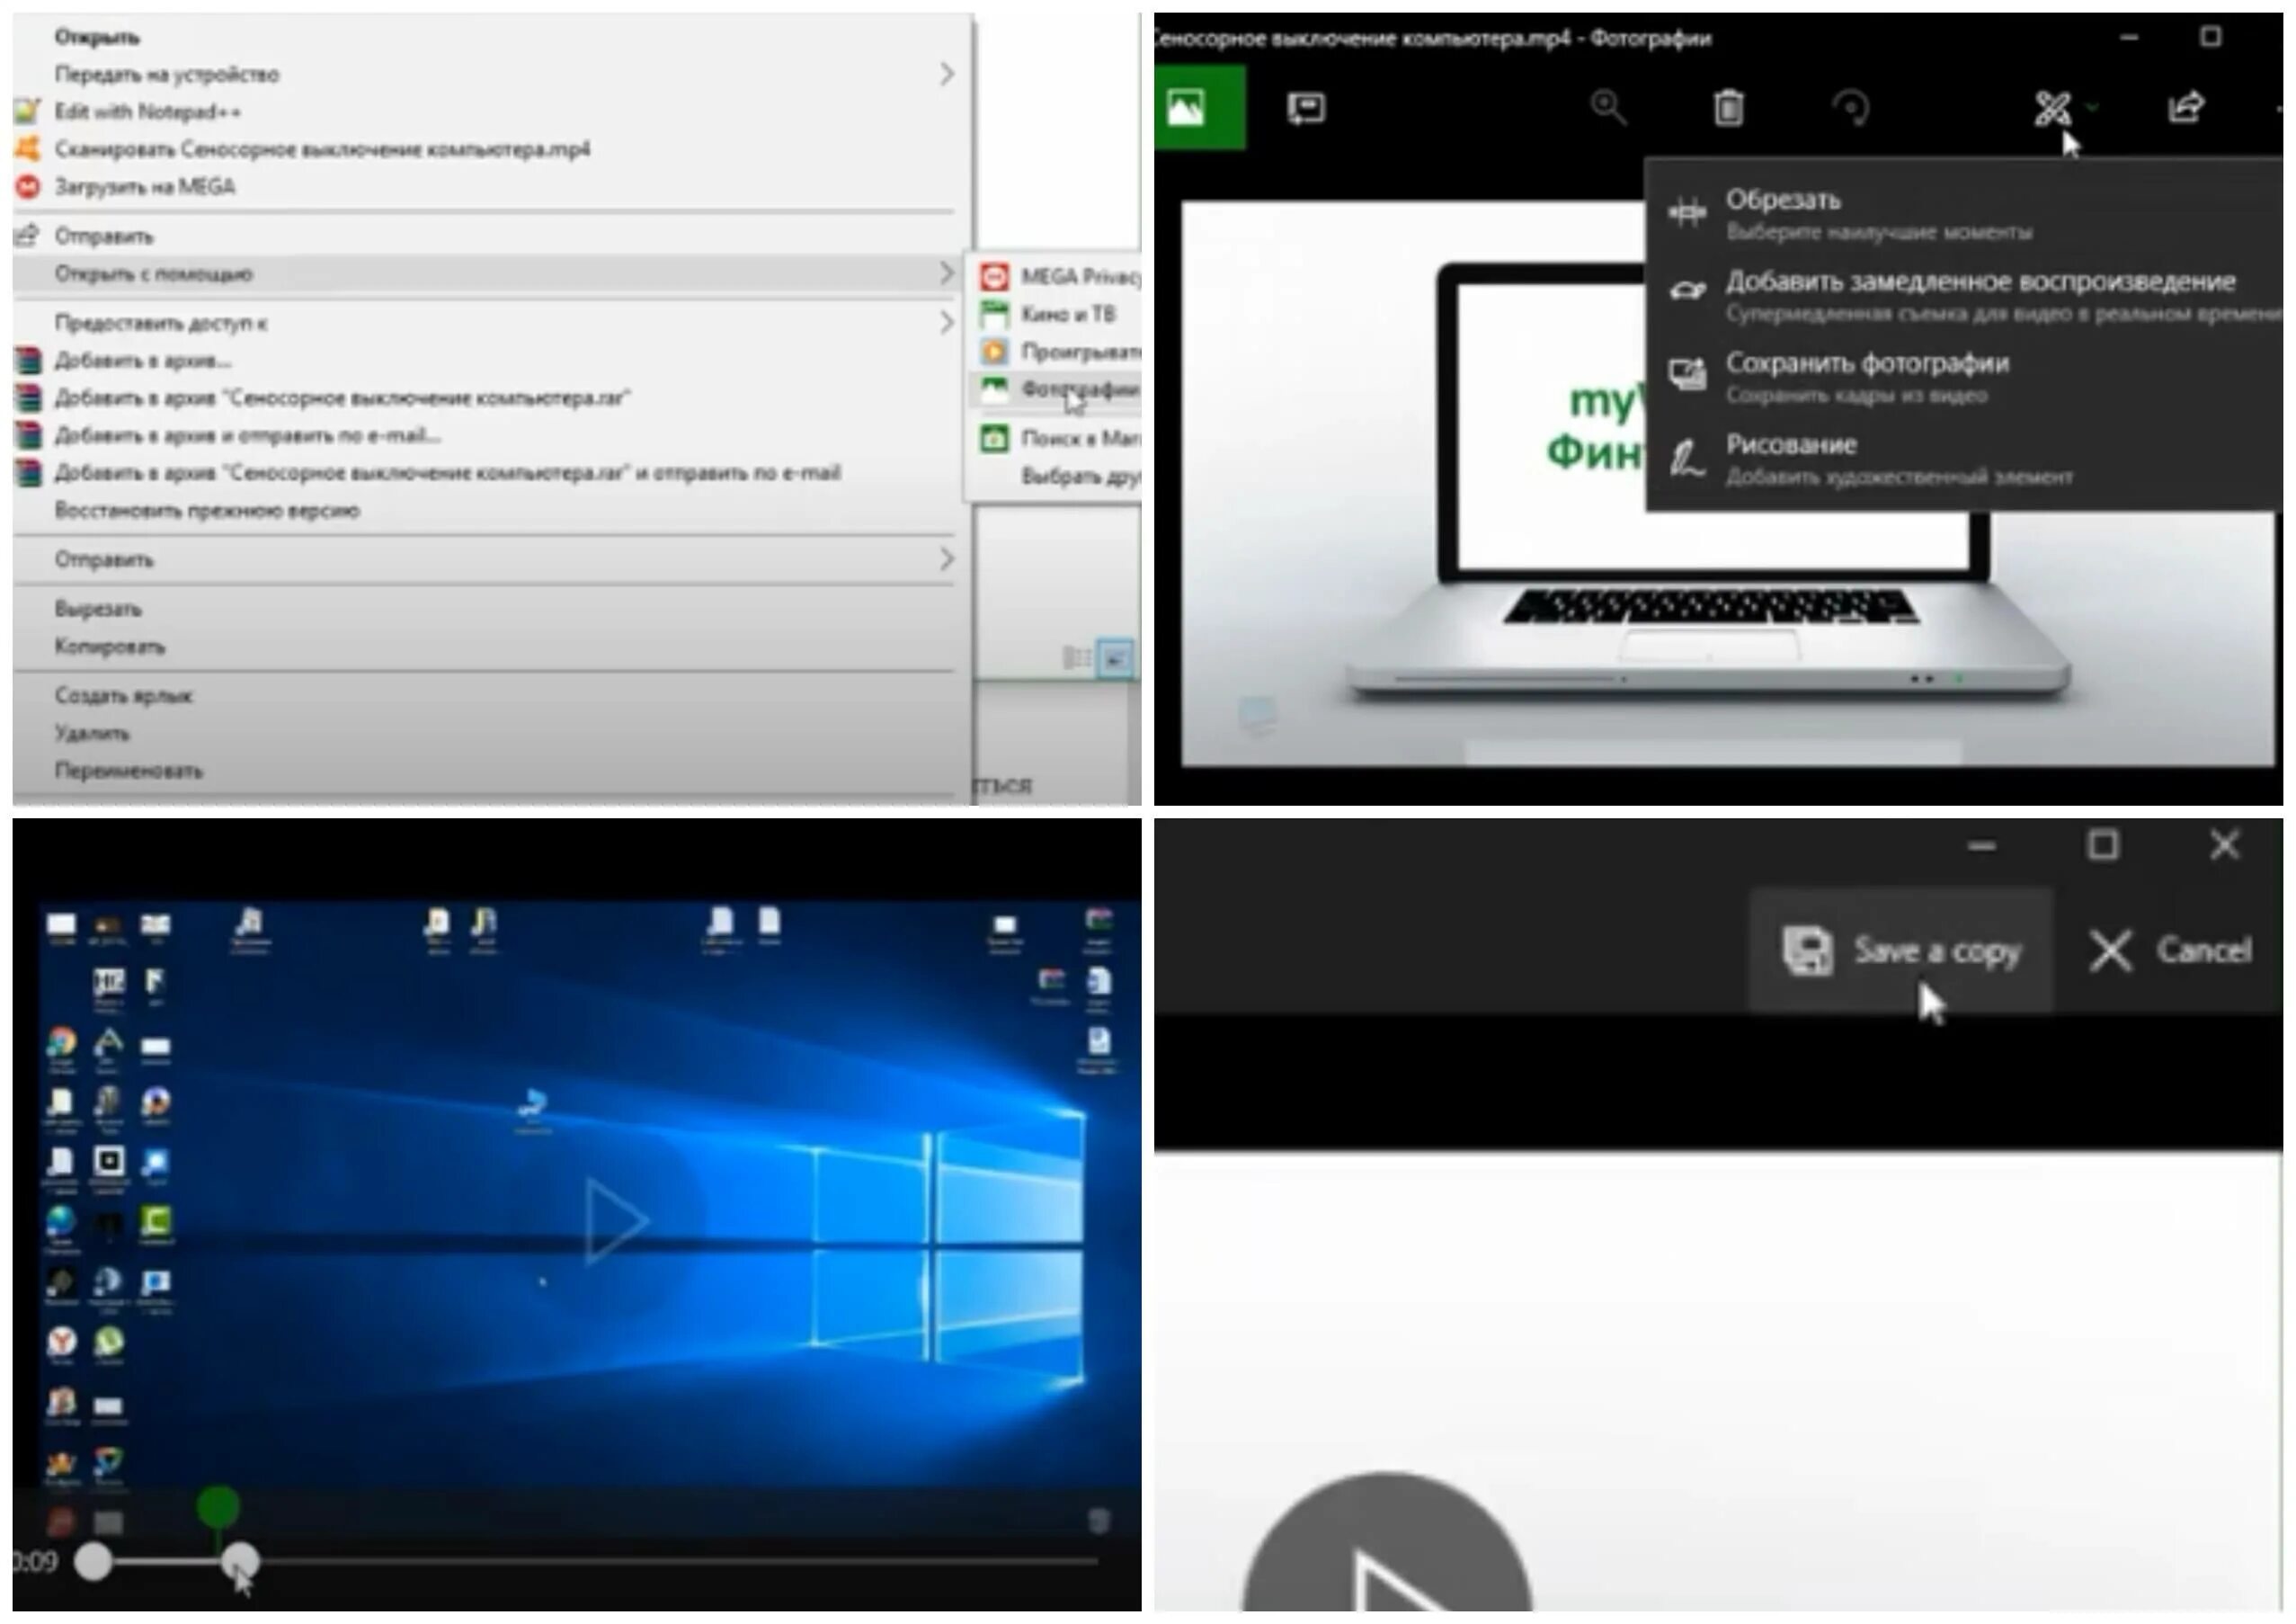2296x1624 pixels.
Task: Click the green collection picture icon
Action: [1187, 107]
